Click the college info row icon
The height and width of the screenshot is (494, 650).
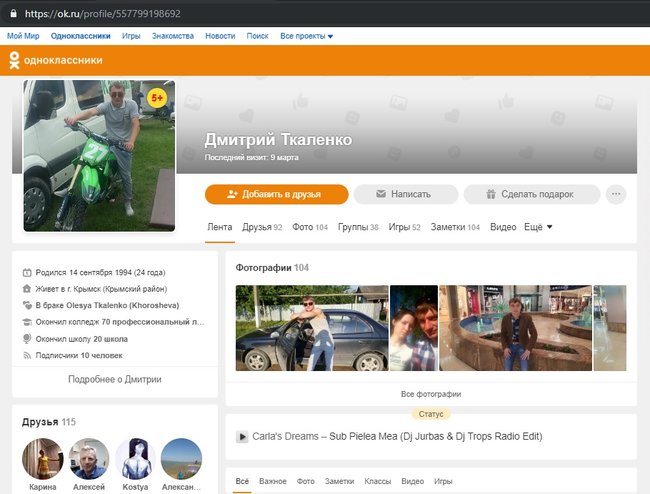(27, 322)
